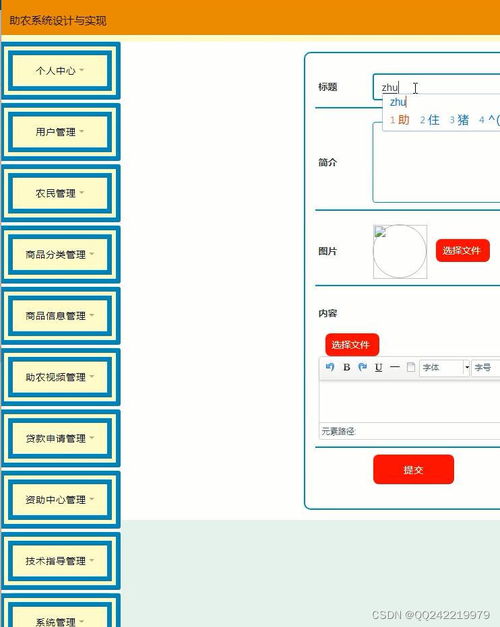
Task: Expand the 个人中心 sidebar menu
Action: [x=60, y=71]
